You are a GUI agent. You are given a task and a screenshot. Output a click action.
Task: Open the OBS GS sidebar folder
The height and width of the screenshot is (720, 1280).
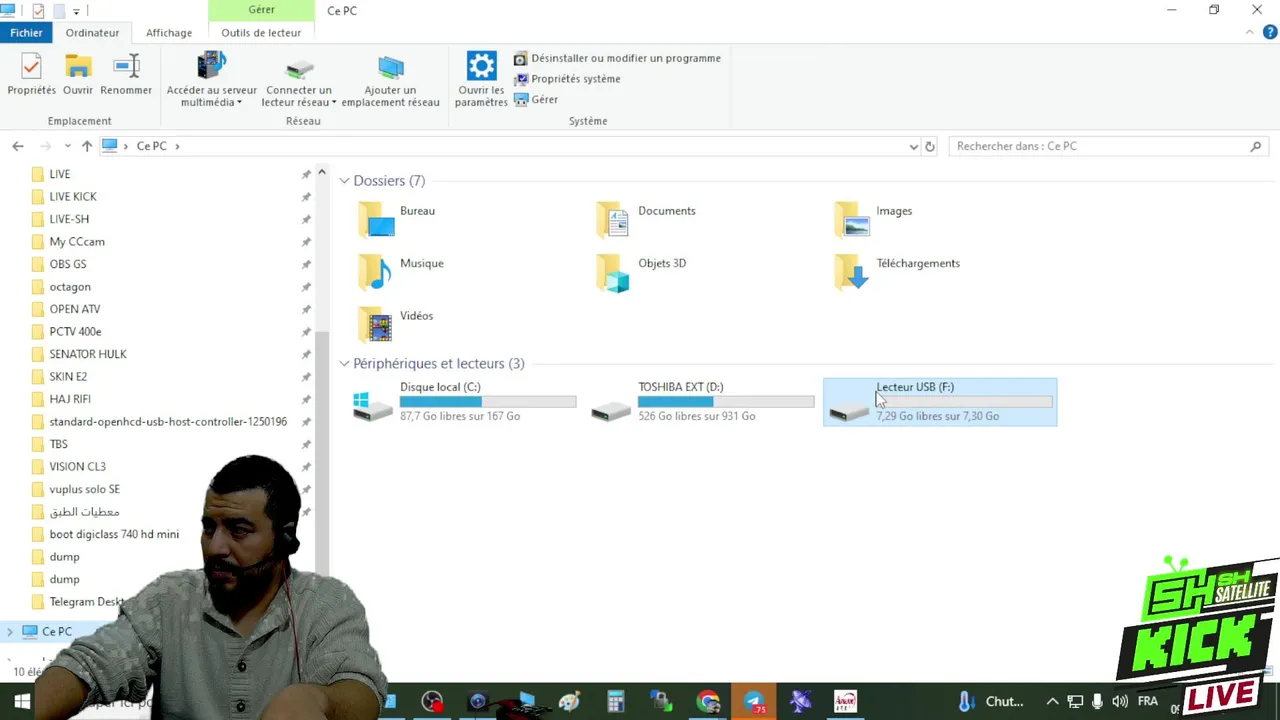(x=68, y=264)
